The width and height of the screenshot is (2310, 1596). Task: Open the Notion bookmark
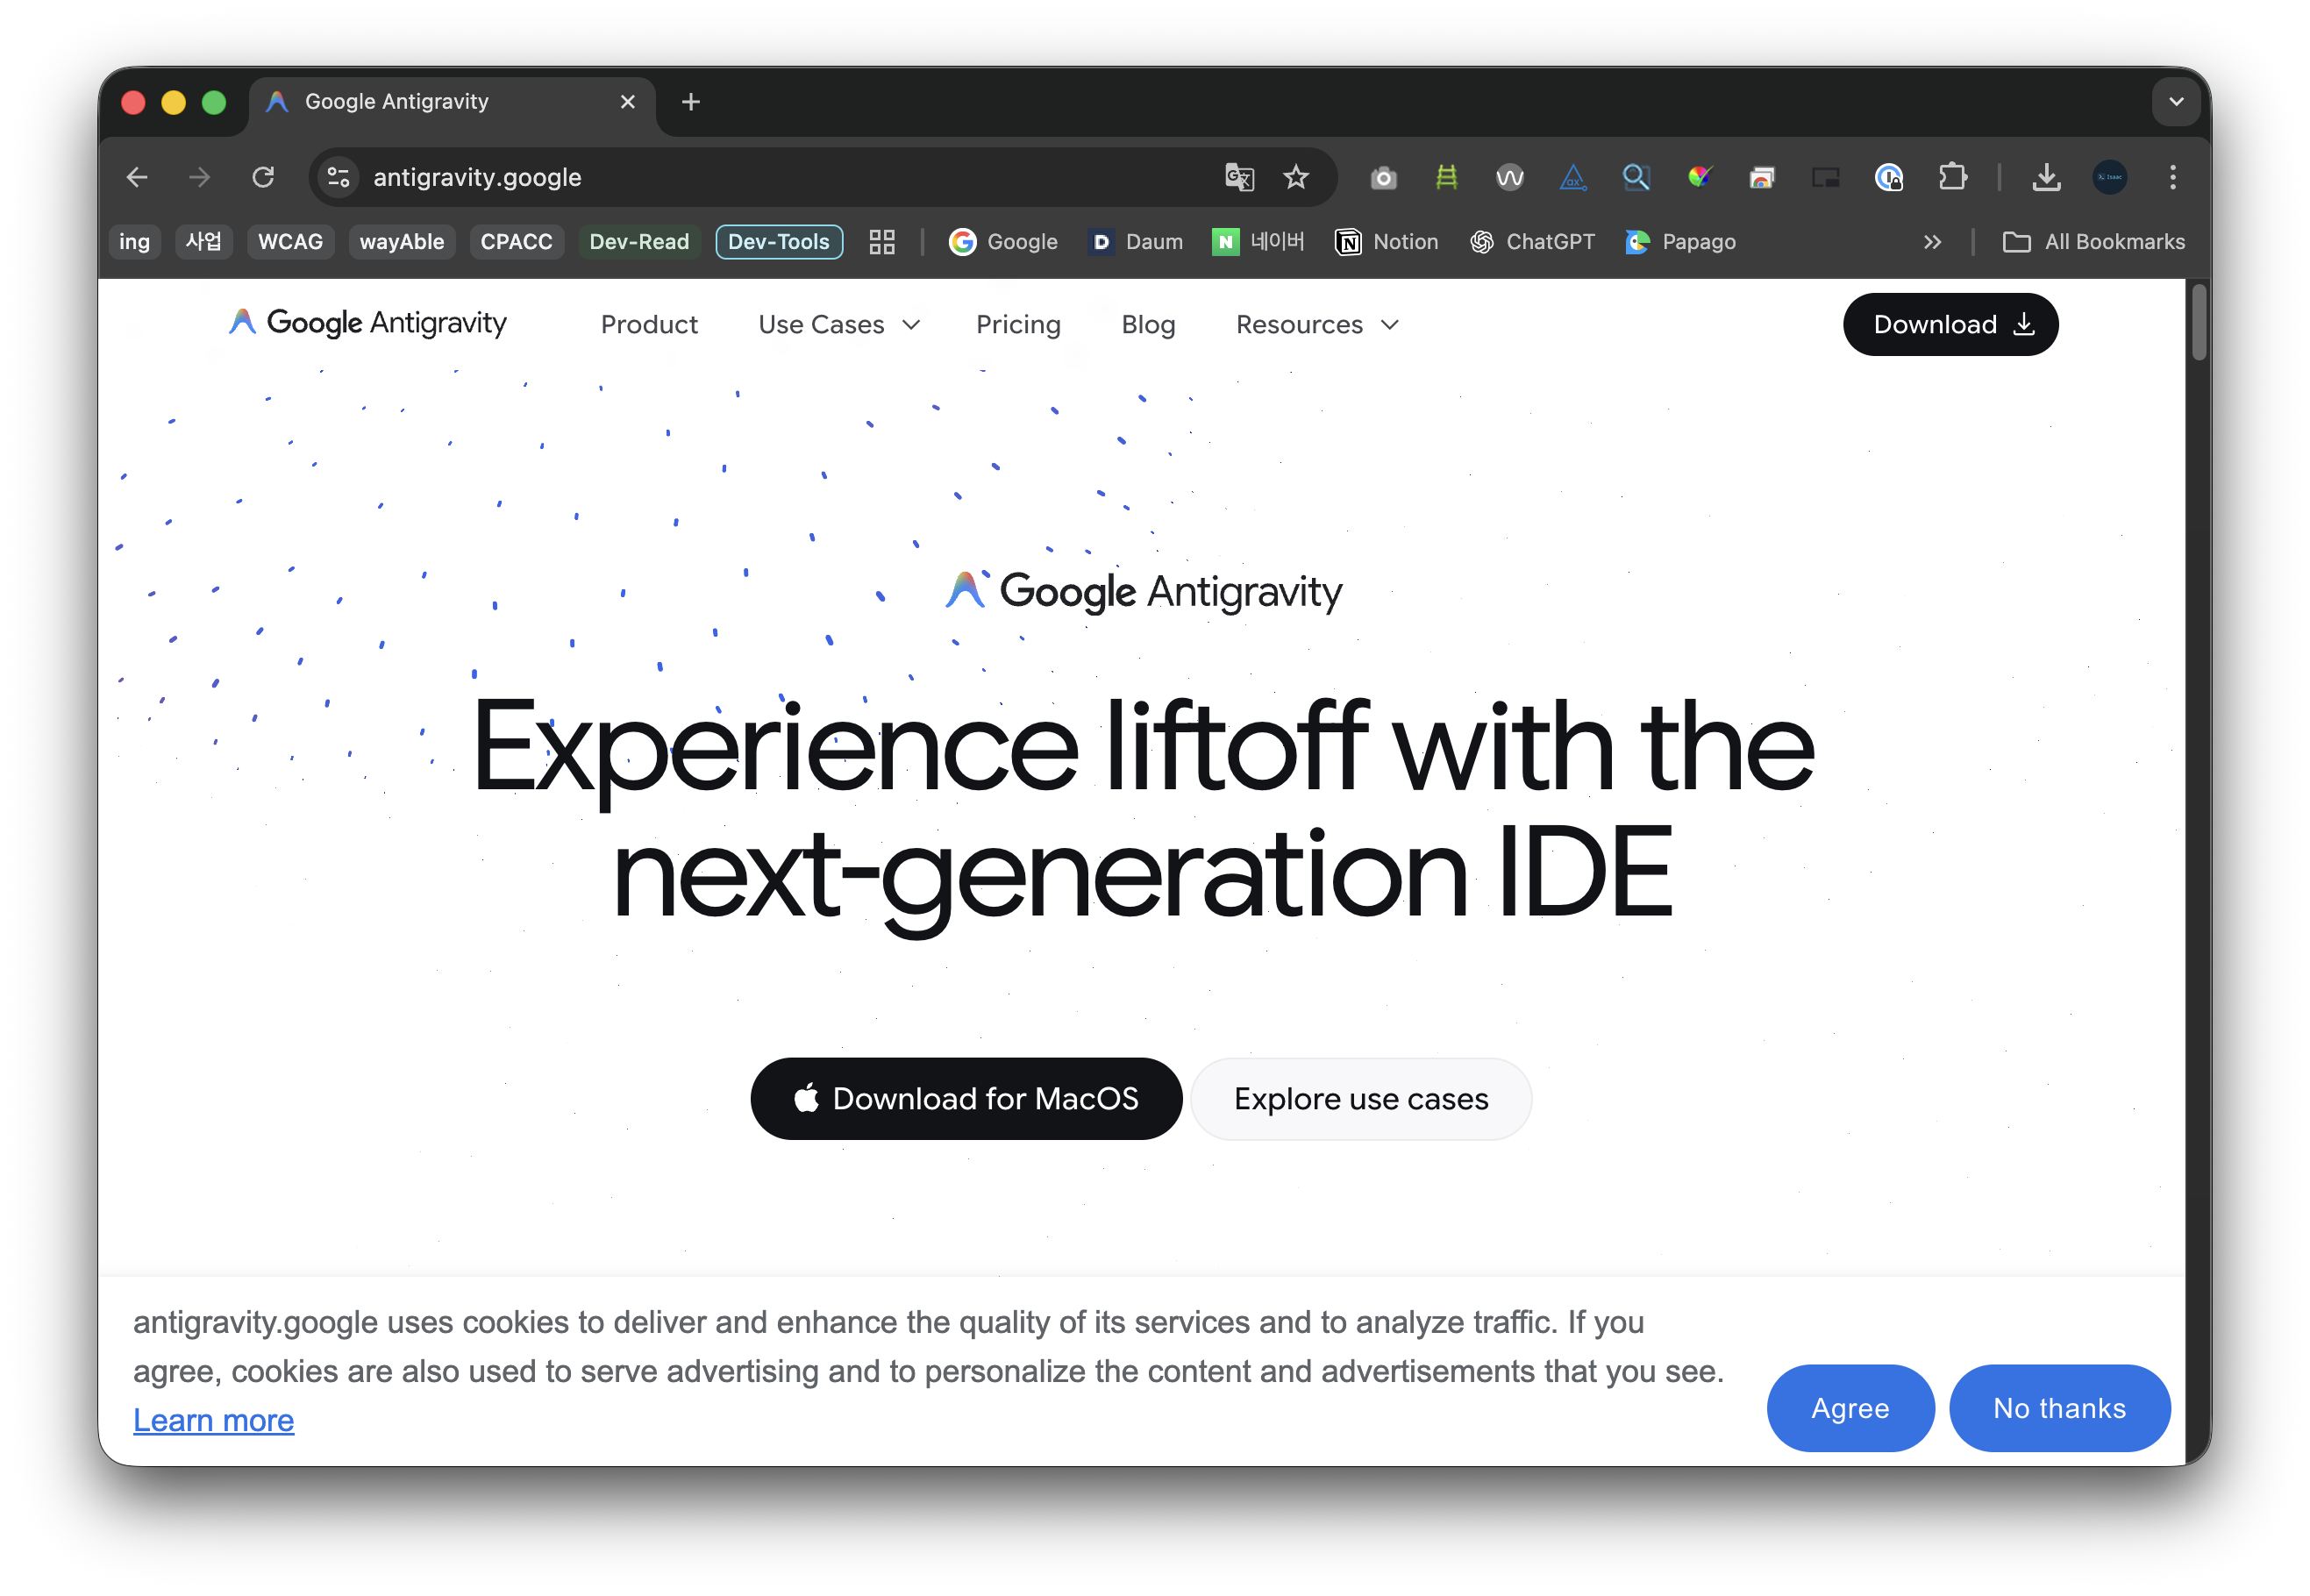pos(1386,241)
